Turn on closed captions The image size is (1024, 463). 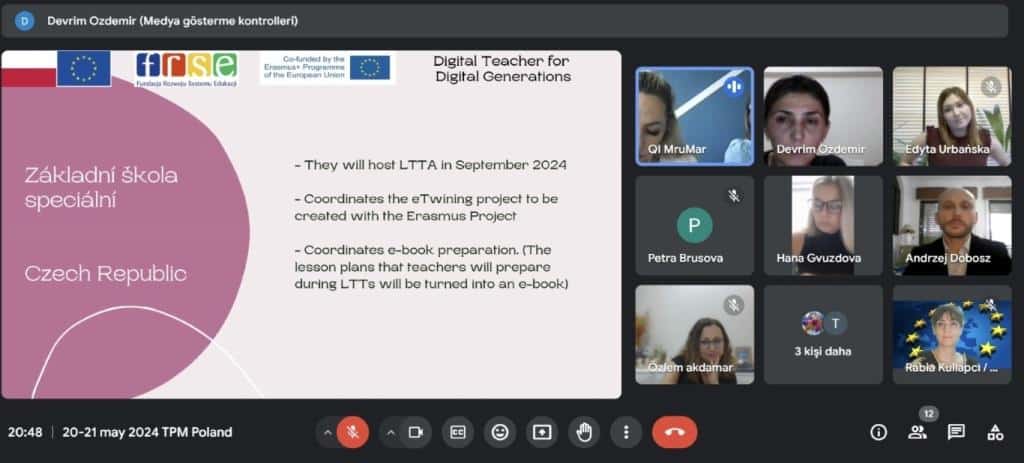pos(458,432)
